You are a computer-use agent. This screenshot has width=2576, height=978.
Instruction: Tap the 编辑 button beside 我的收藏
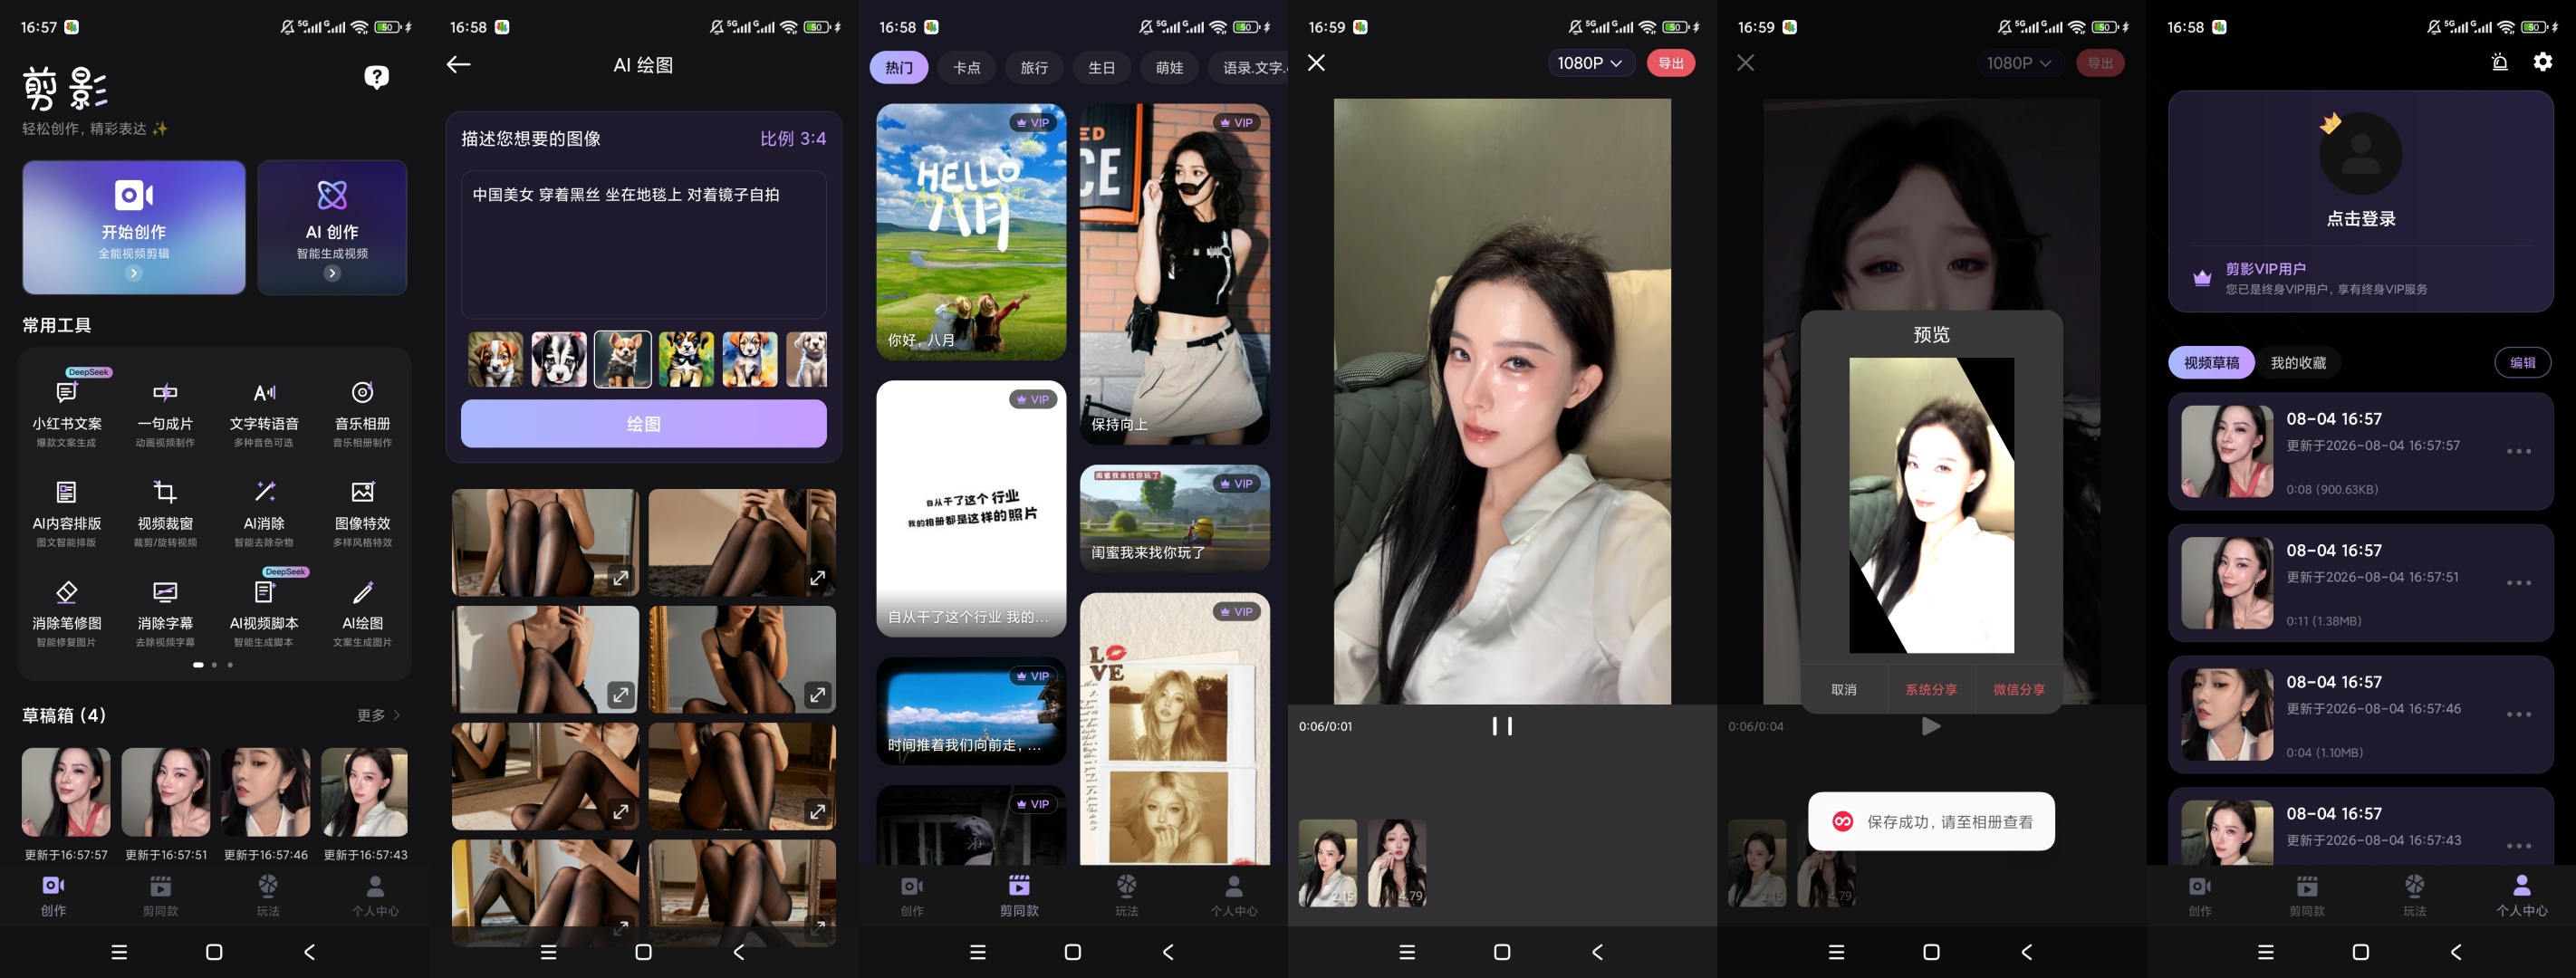point(2522,363)
